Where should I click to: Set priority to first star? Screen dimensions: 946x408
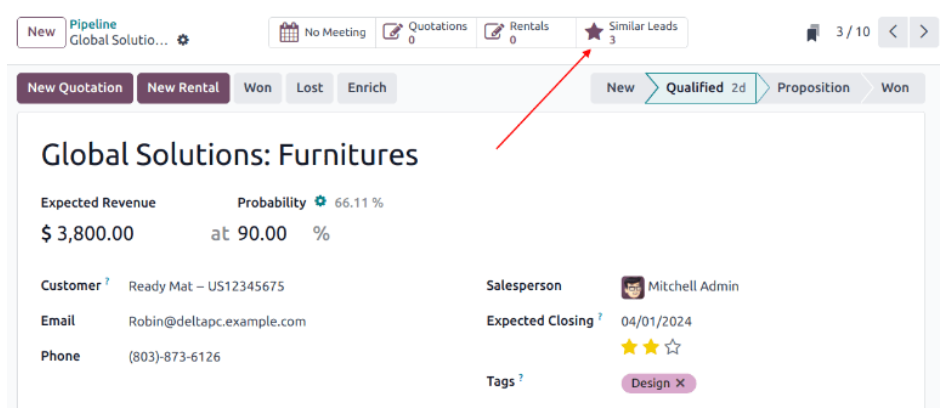pyautogui.click(x=629, y=347)
